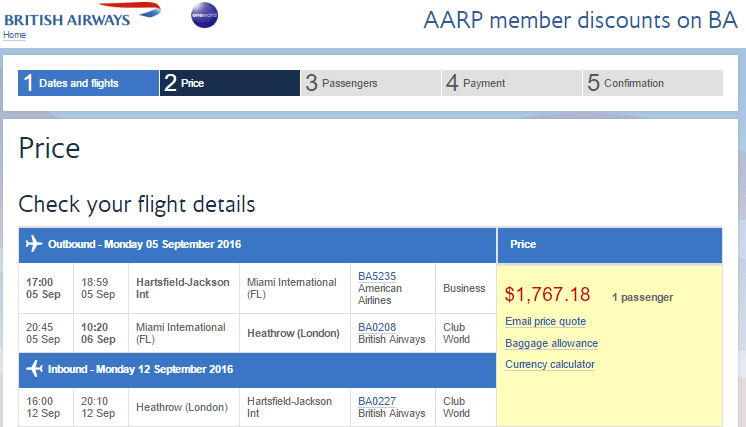Click 'American Airlines' operator text
Screen dimensions: 746x427
(x=380, y=294)
